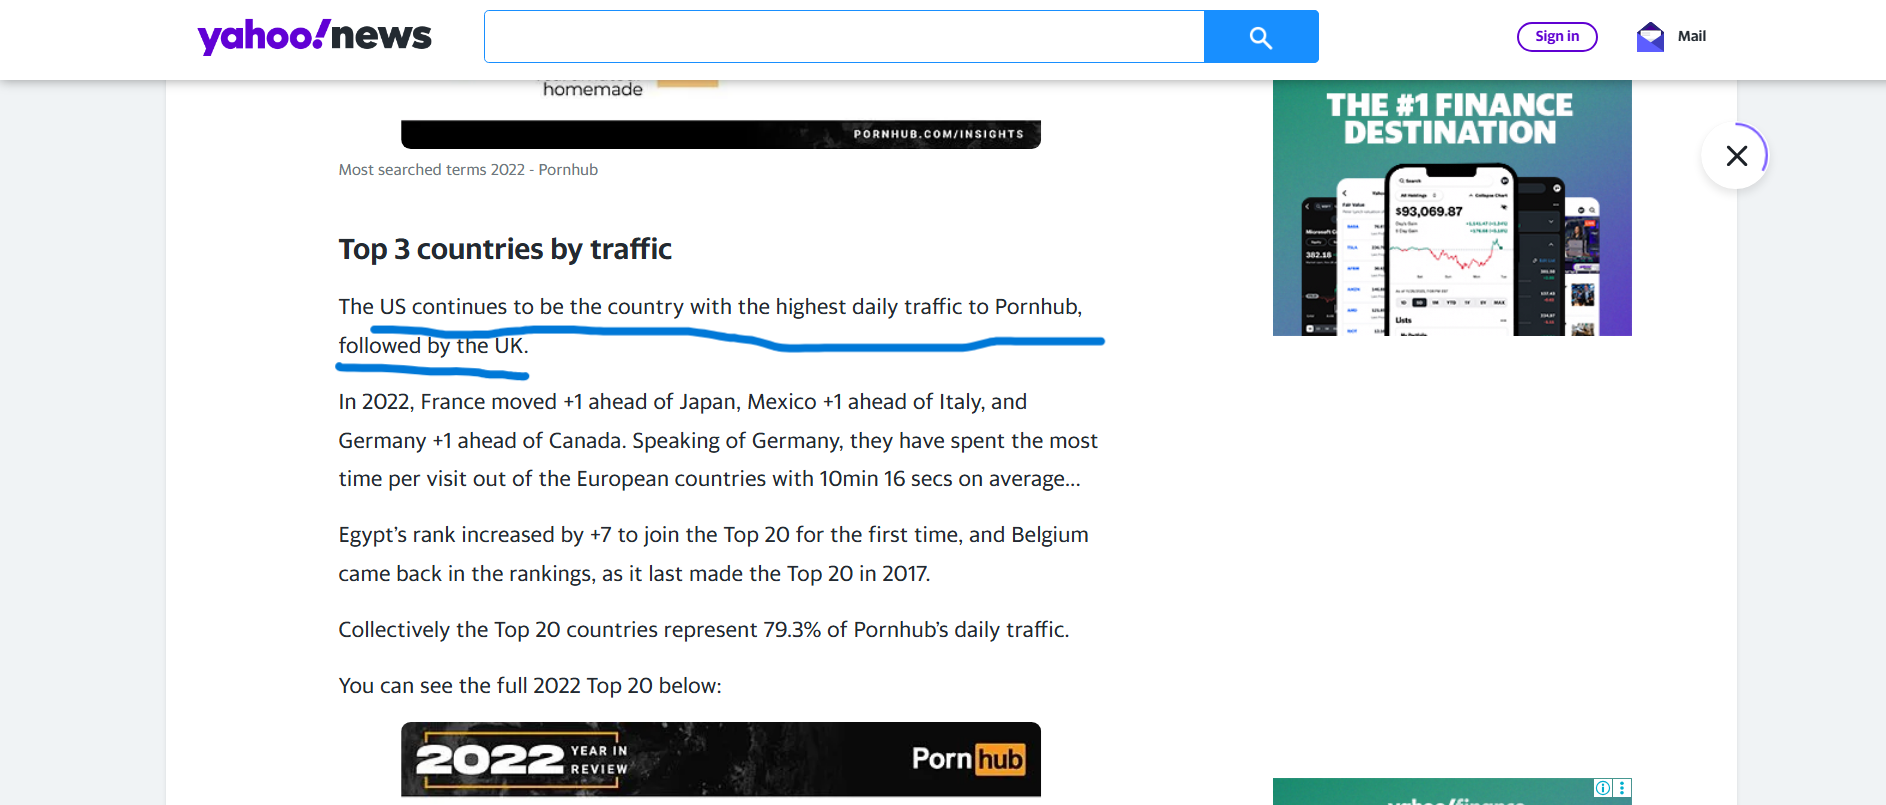Click the 'Collectively the Top 20 countries' sentence

coord(704,630)
